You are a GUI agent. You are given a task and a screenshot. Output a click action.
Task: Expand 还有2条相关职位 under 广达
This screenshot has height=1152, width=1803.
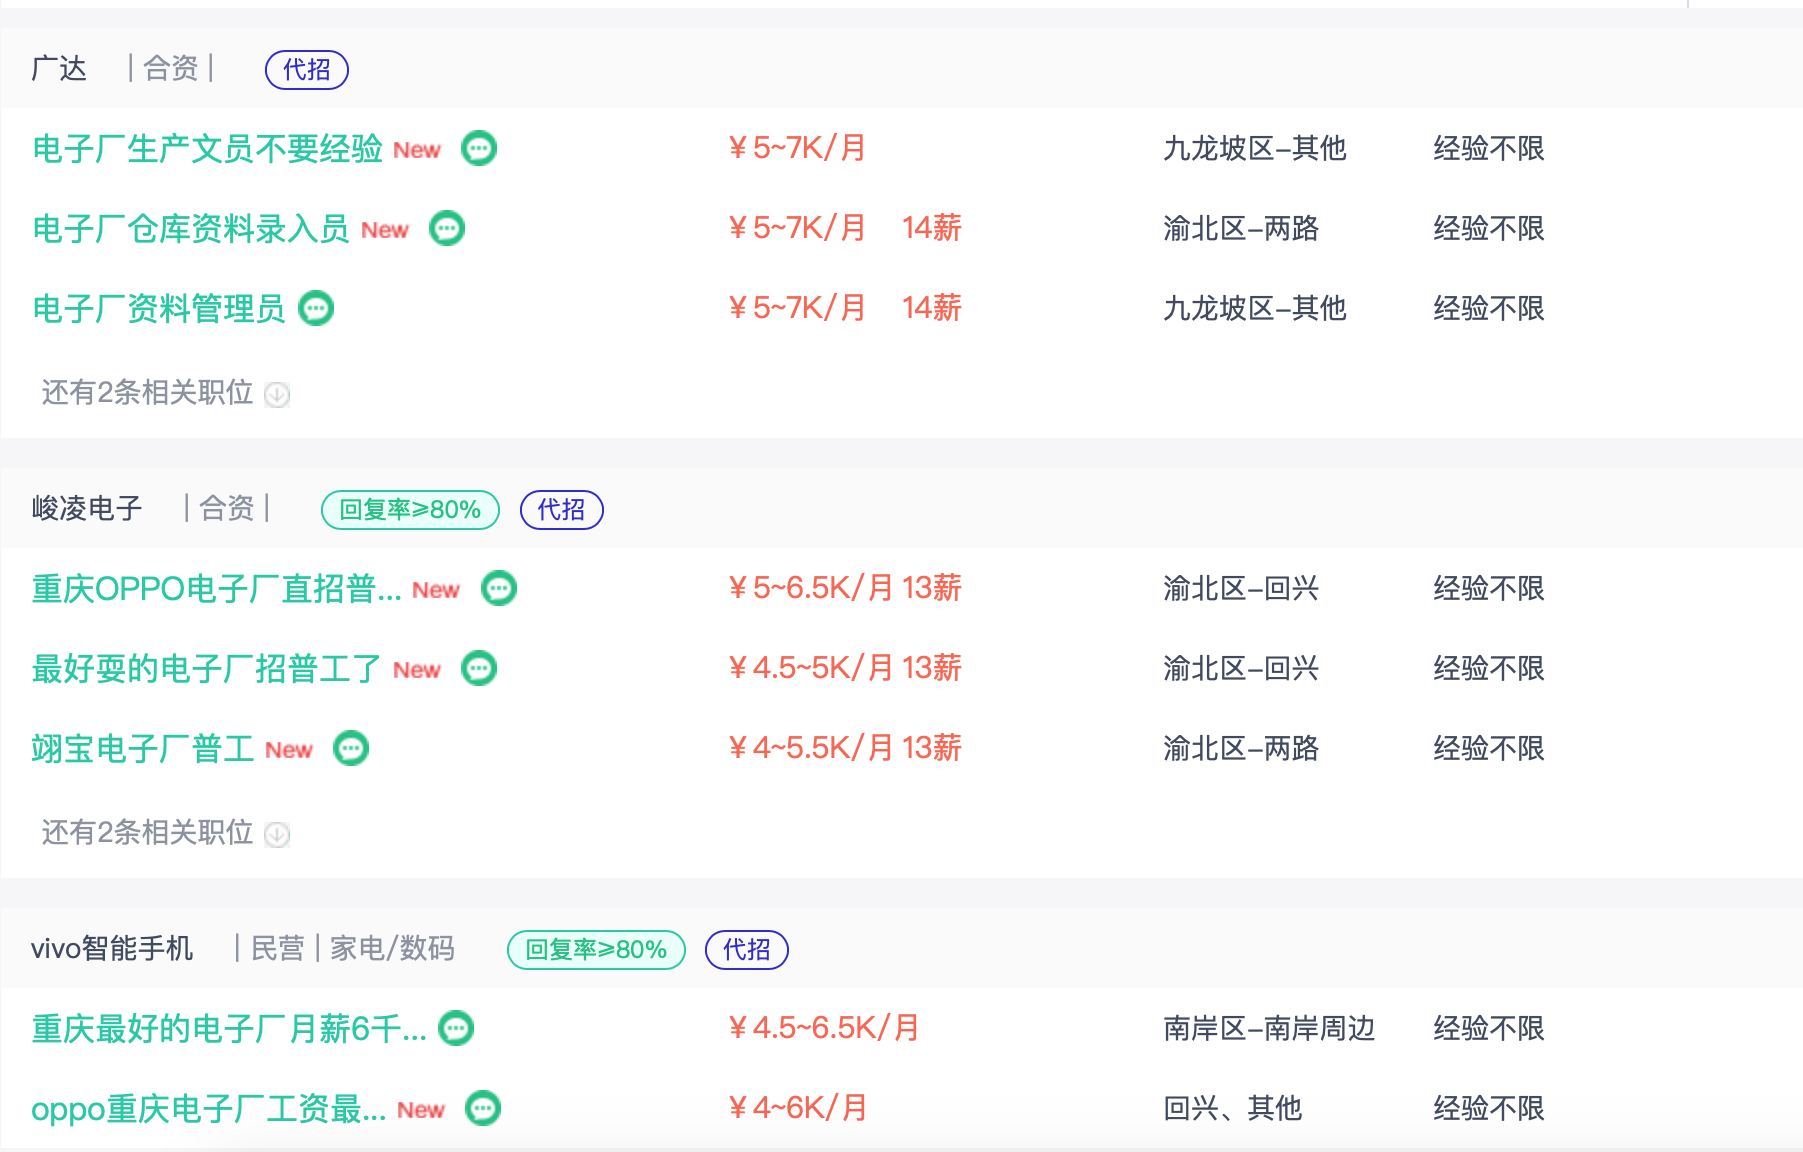[147, 393]
